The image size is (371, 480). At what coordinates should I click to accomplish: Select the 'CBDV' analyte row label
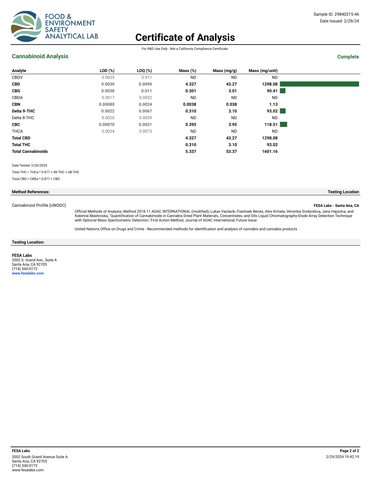(17, 77)
